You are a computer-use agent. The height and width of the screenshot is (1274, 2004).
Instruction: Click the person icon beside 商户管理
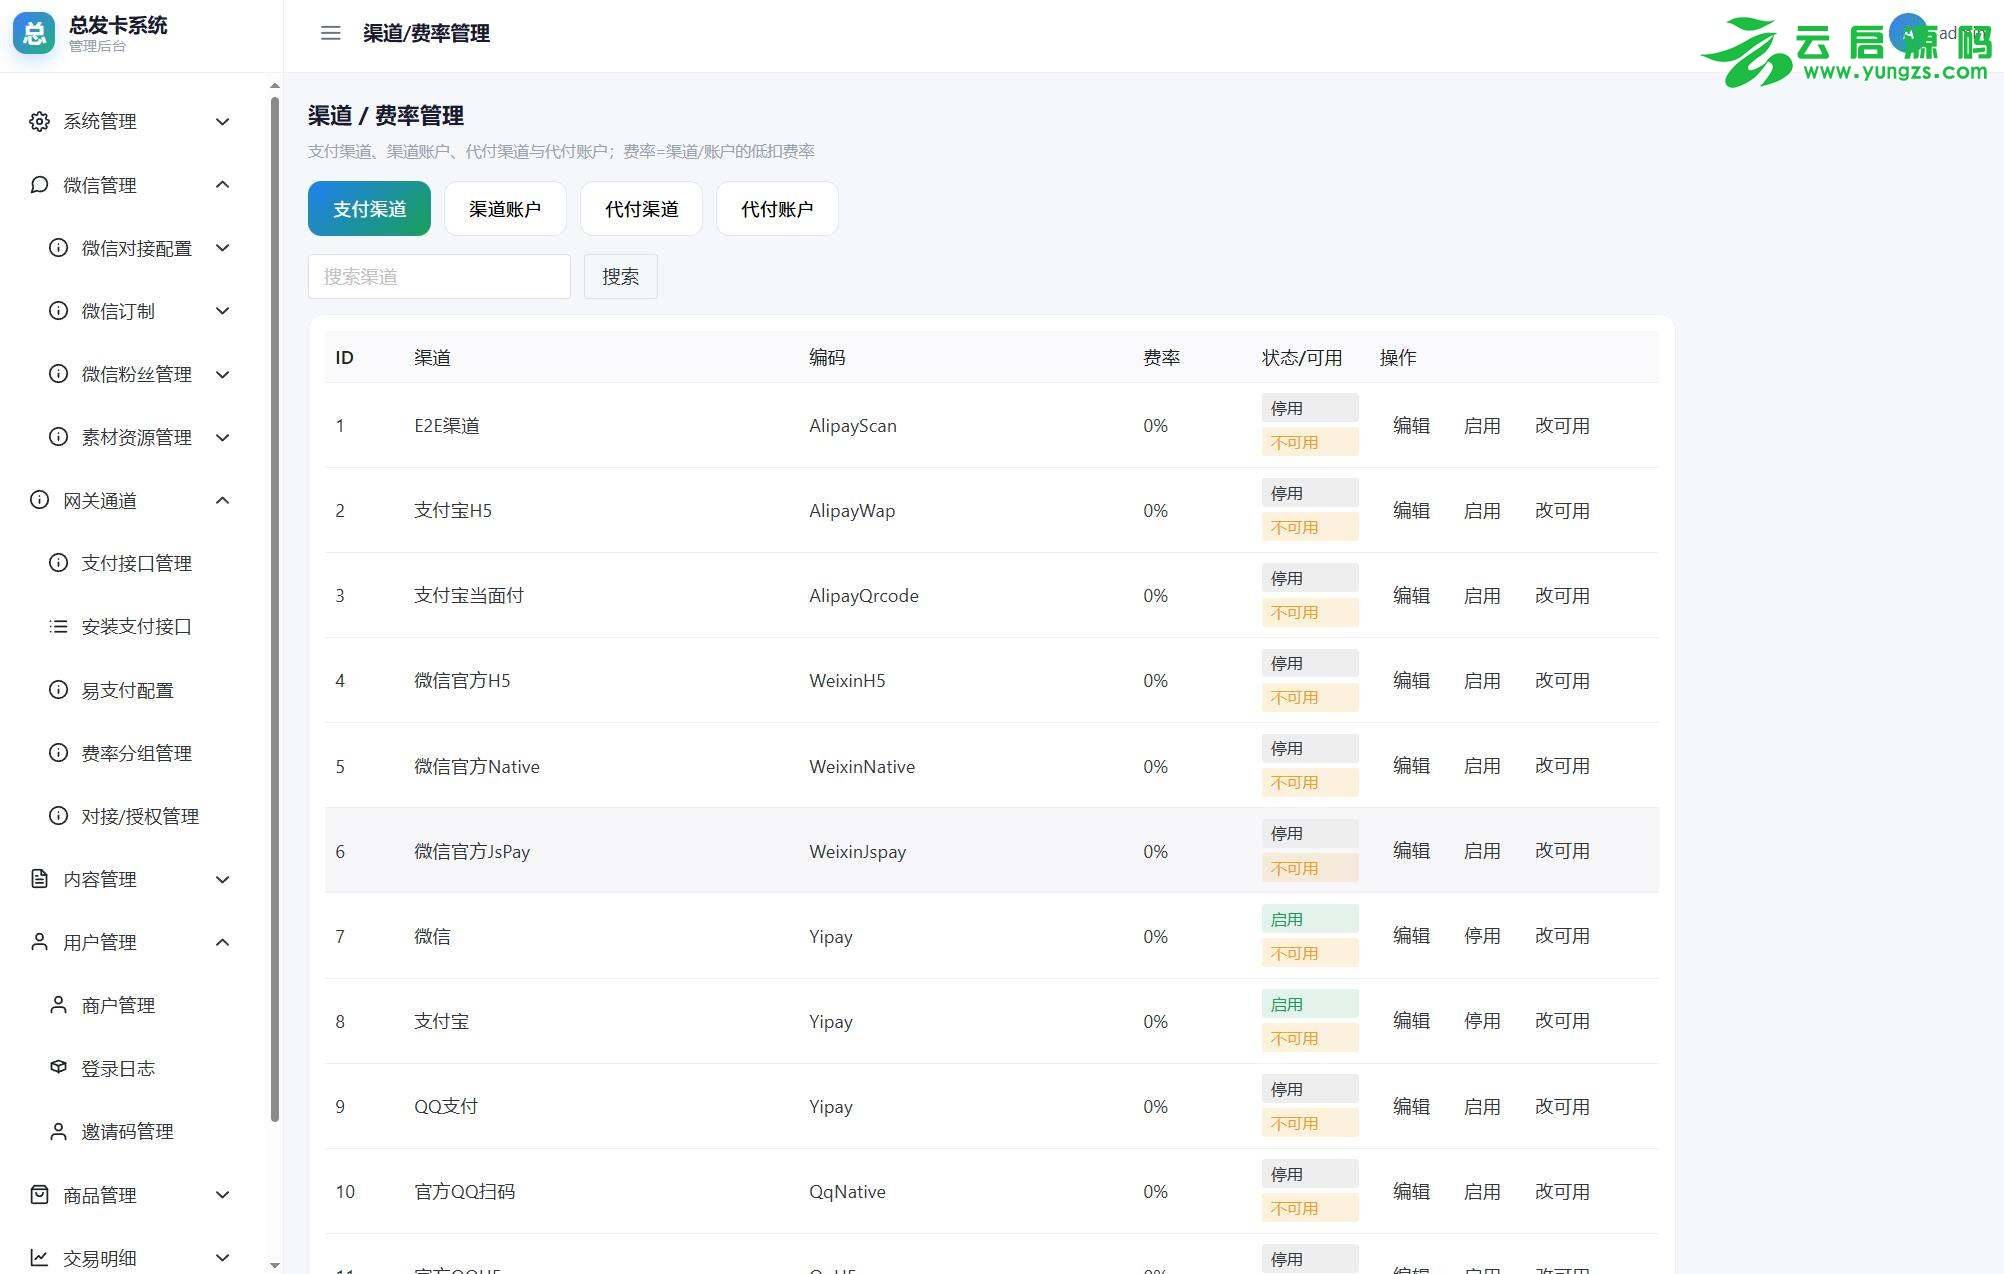tap(58, 1005)
